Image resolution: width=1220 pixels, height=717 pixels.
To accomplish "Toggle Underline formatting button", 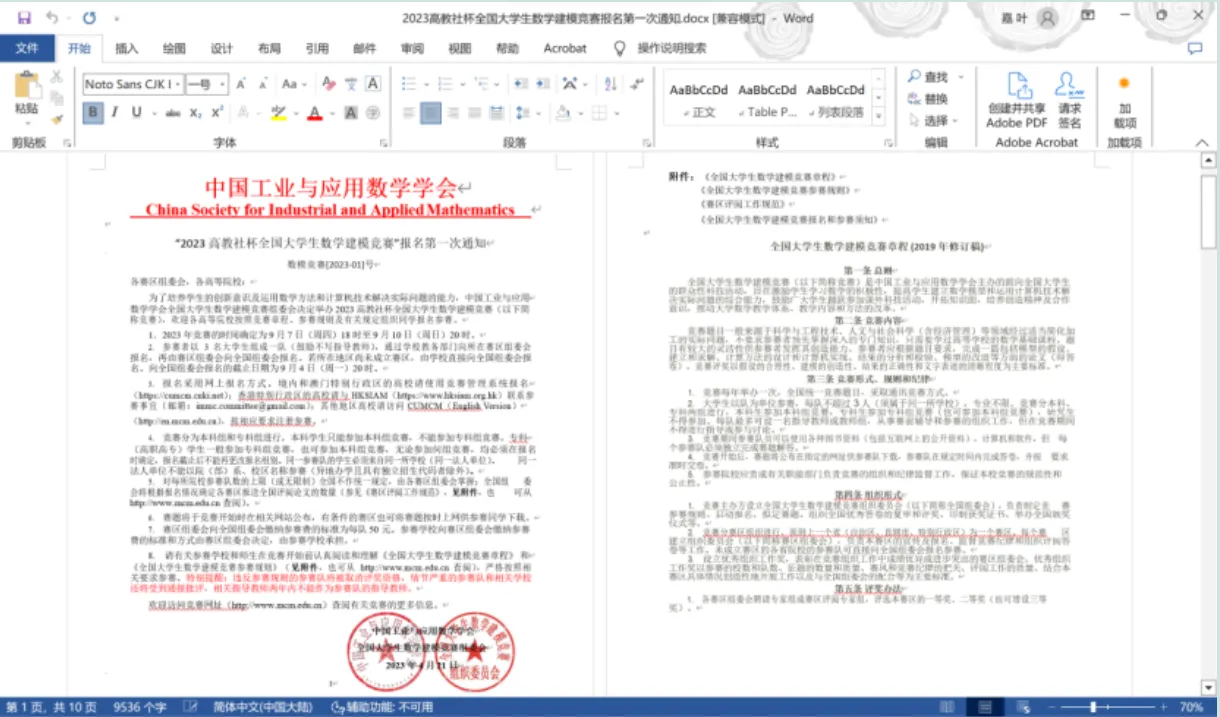I will click(x=136, y=113).
